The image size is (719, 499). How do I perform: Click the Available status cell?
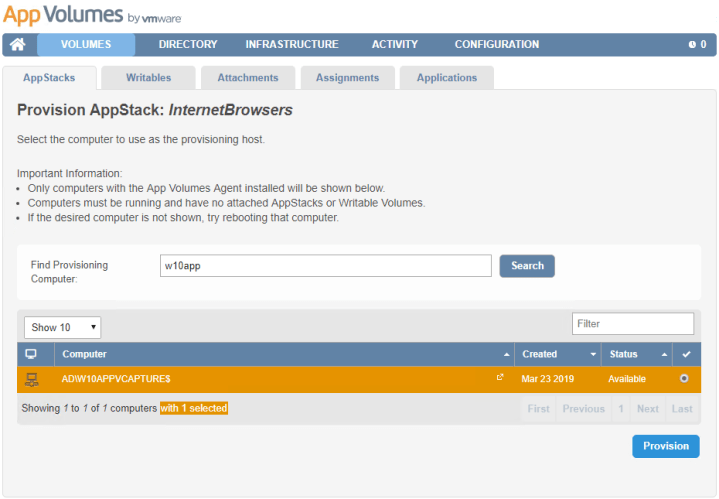627,379
